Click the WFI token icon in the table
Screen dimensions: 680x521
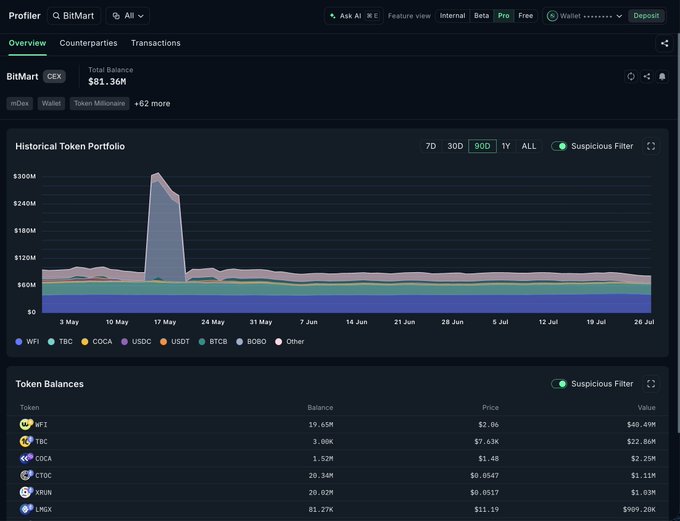26,424
